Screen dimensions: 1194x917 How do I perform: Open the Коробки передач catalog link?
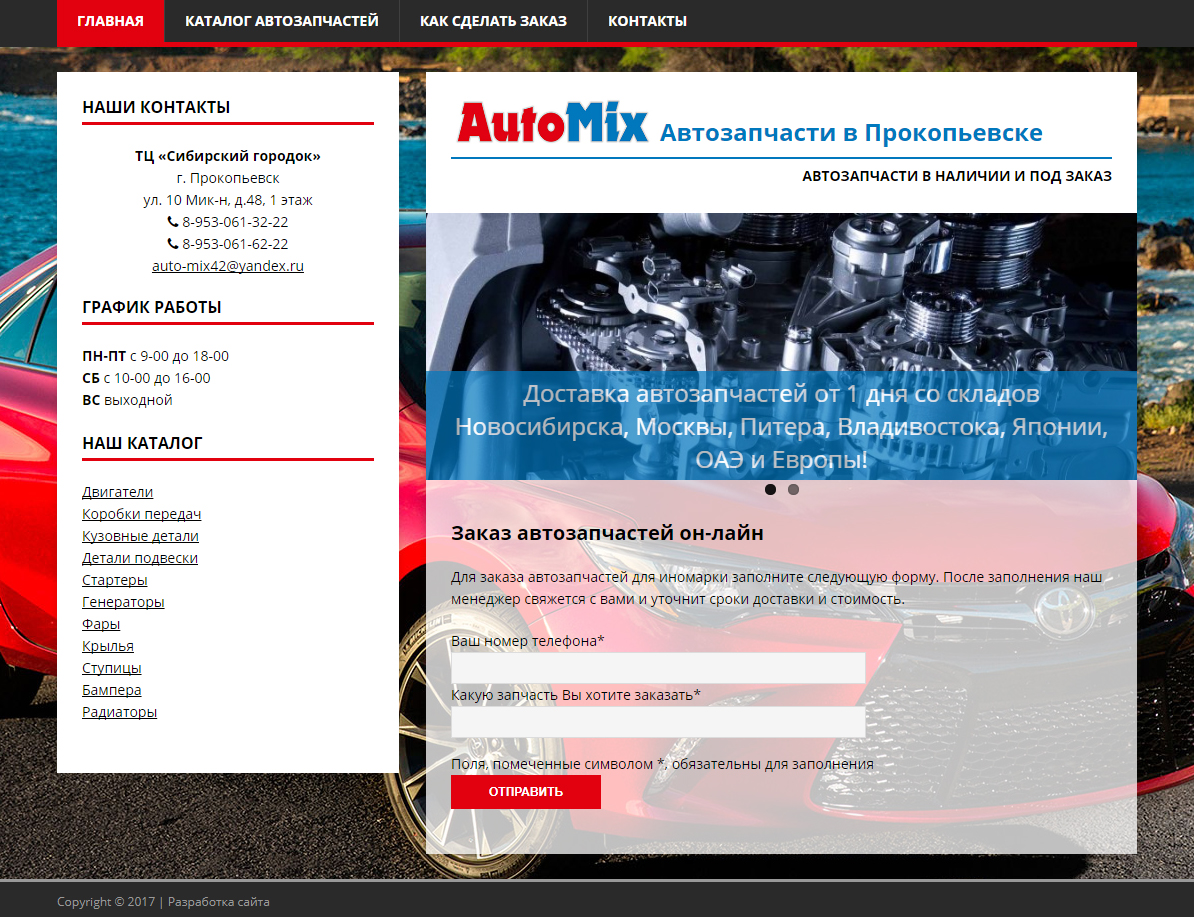pyautogui.click(x=142, y=514)
